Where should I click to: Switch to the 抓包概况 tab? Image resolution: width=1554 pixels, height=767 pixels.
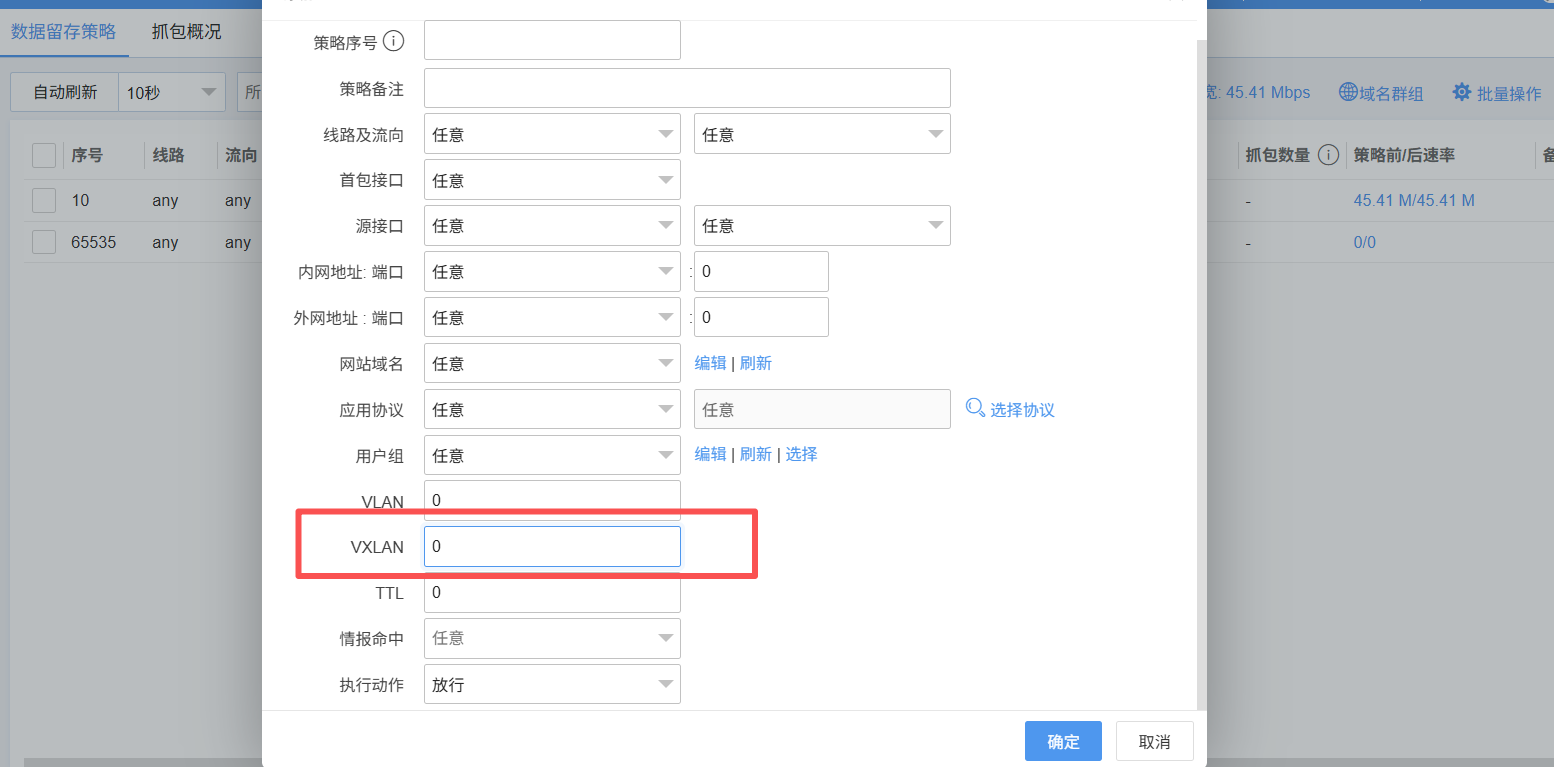coord(186,32)
